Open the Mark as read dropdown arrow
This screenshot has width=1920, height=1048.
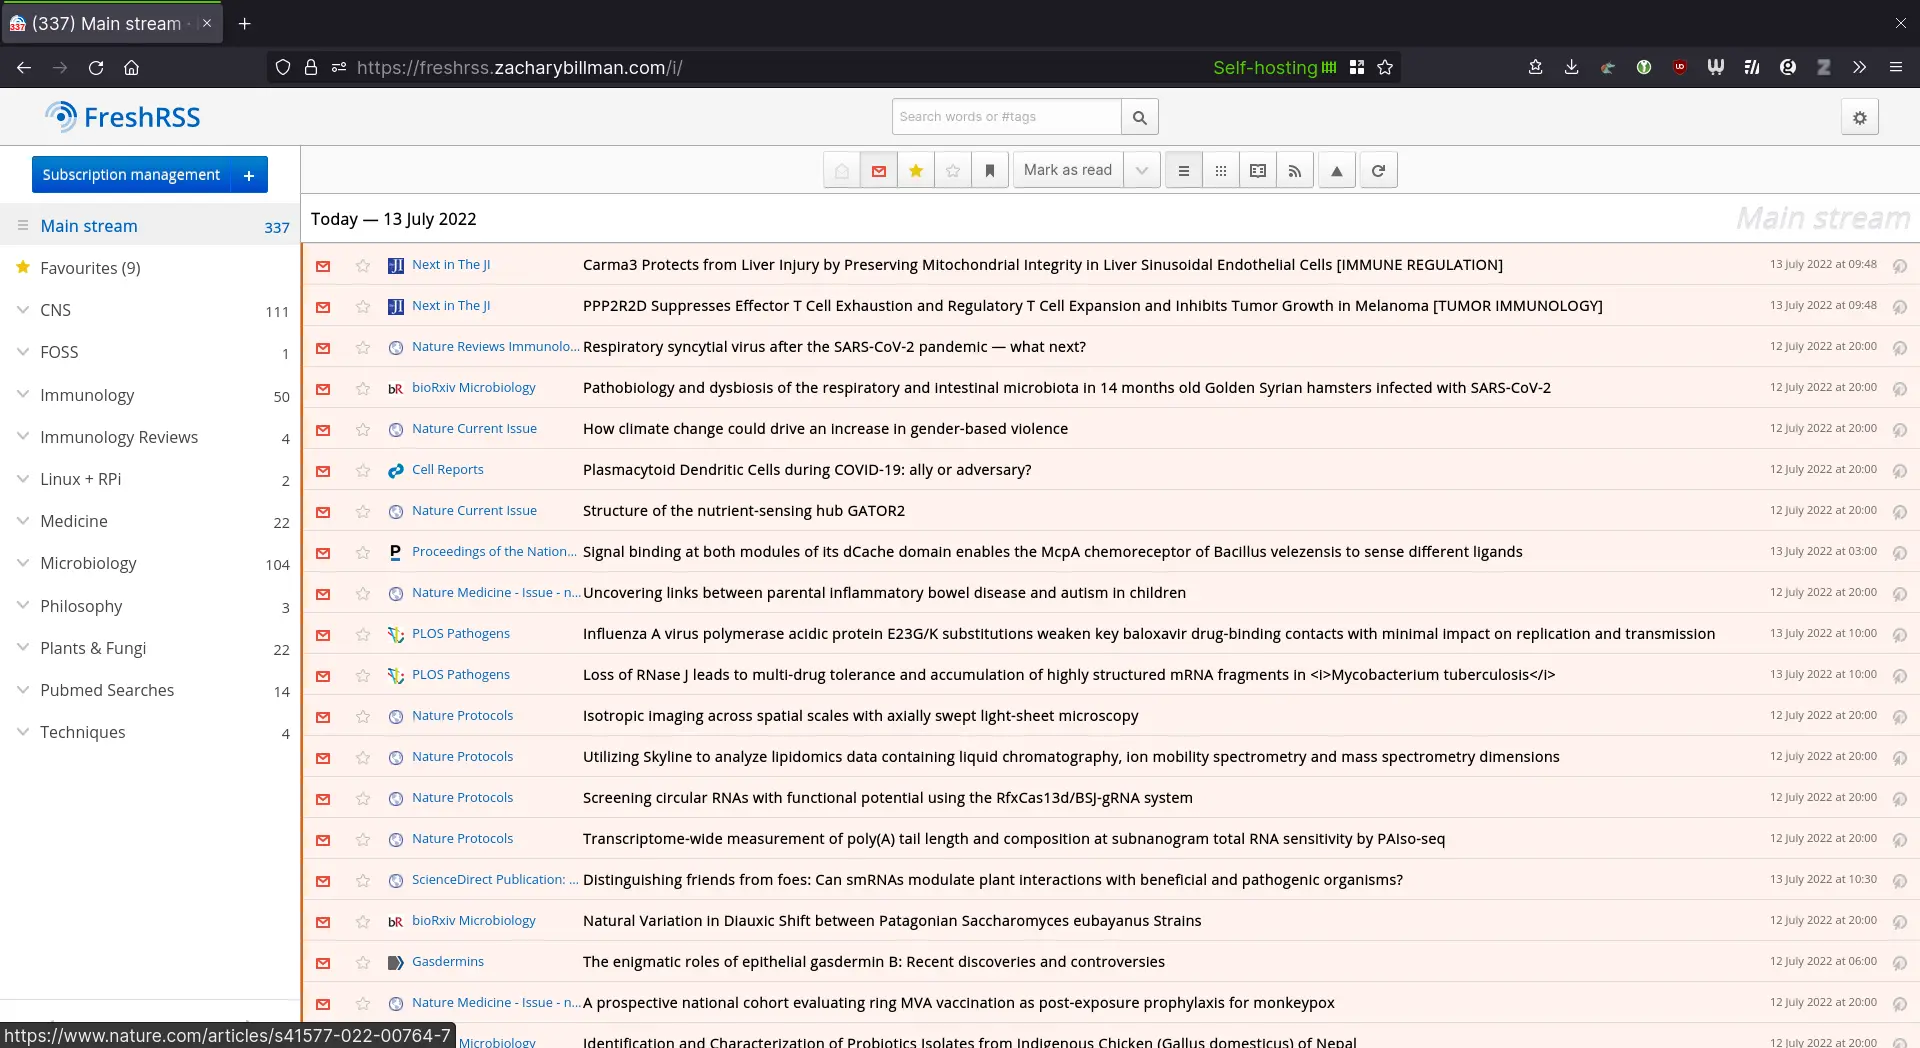click(x=1141, y=171)
